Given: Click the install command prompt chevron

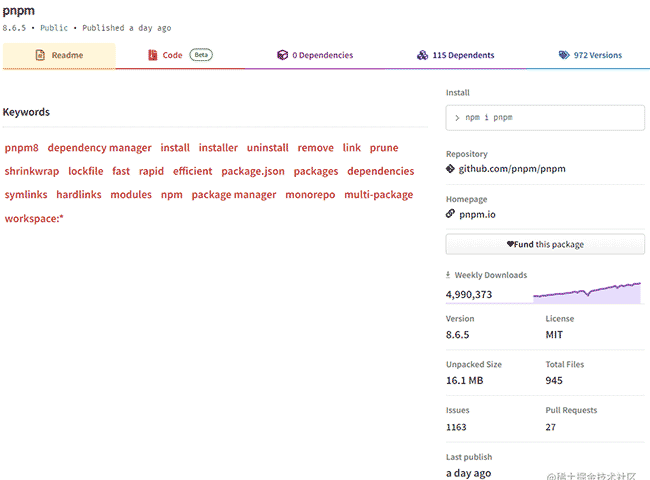Looking at the screenshot, I should (457, 118).
